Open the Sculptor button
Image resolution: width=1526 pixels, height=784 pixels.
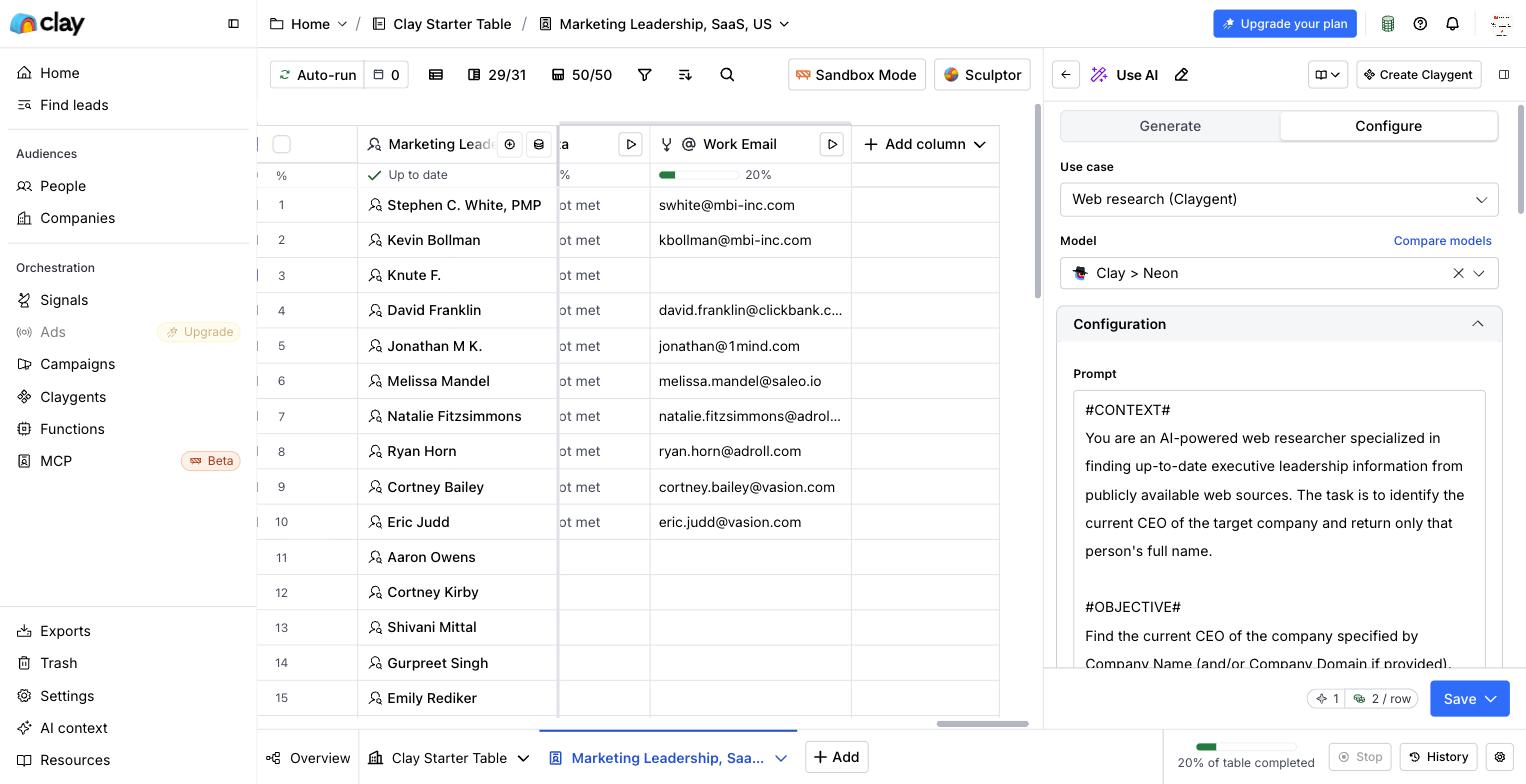[982, 75]
